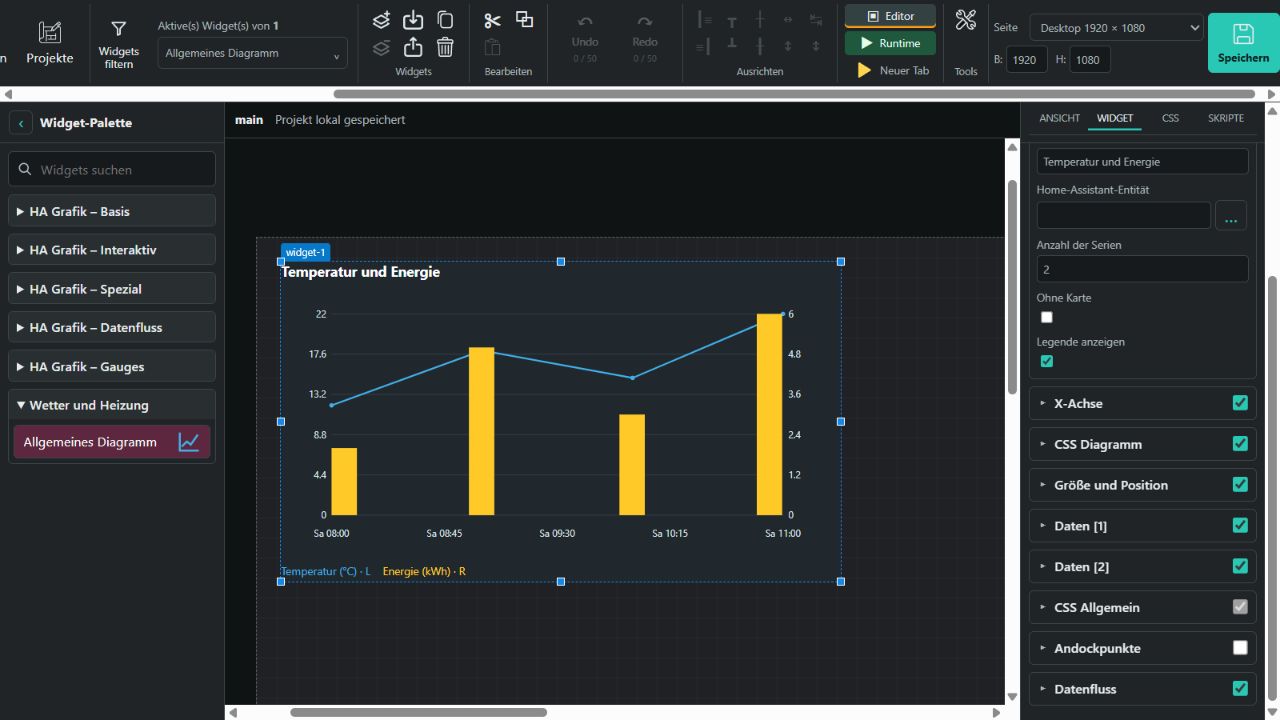The width and height of the screenshot is (1280, 720).
Task: Open the active widget dropdown Allgemeines Diagramm
Action: [x=252, y=53]
